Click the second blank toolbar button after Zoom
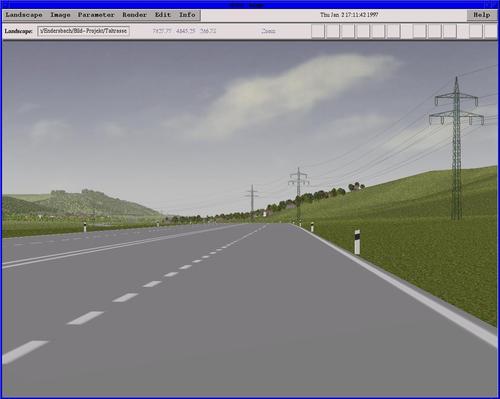Screen dimensions: 500x399 click(333, 31)
